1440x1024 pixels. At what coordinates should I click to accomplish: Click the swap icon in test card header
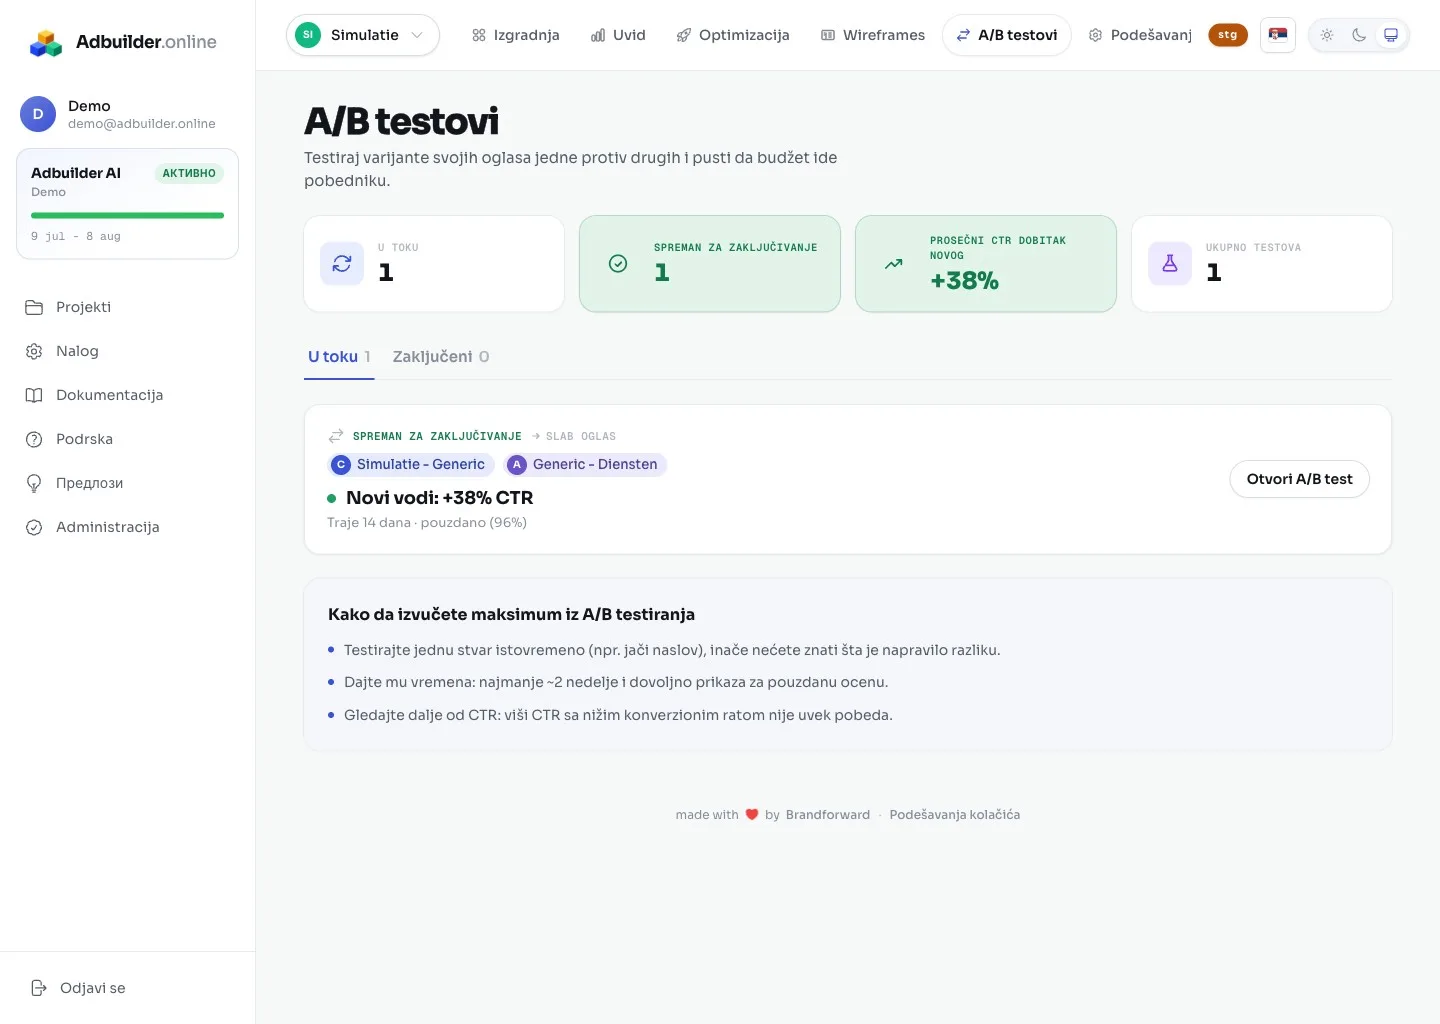pos(336,436)
